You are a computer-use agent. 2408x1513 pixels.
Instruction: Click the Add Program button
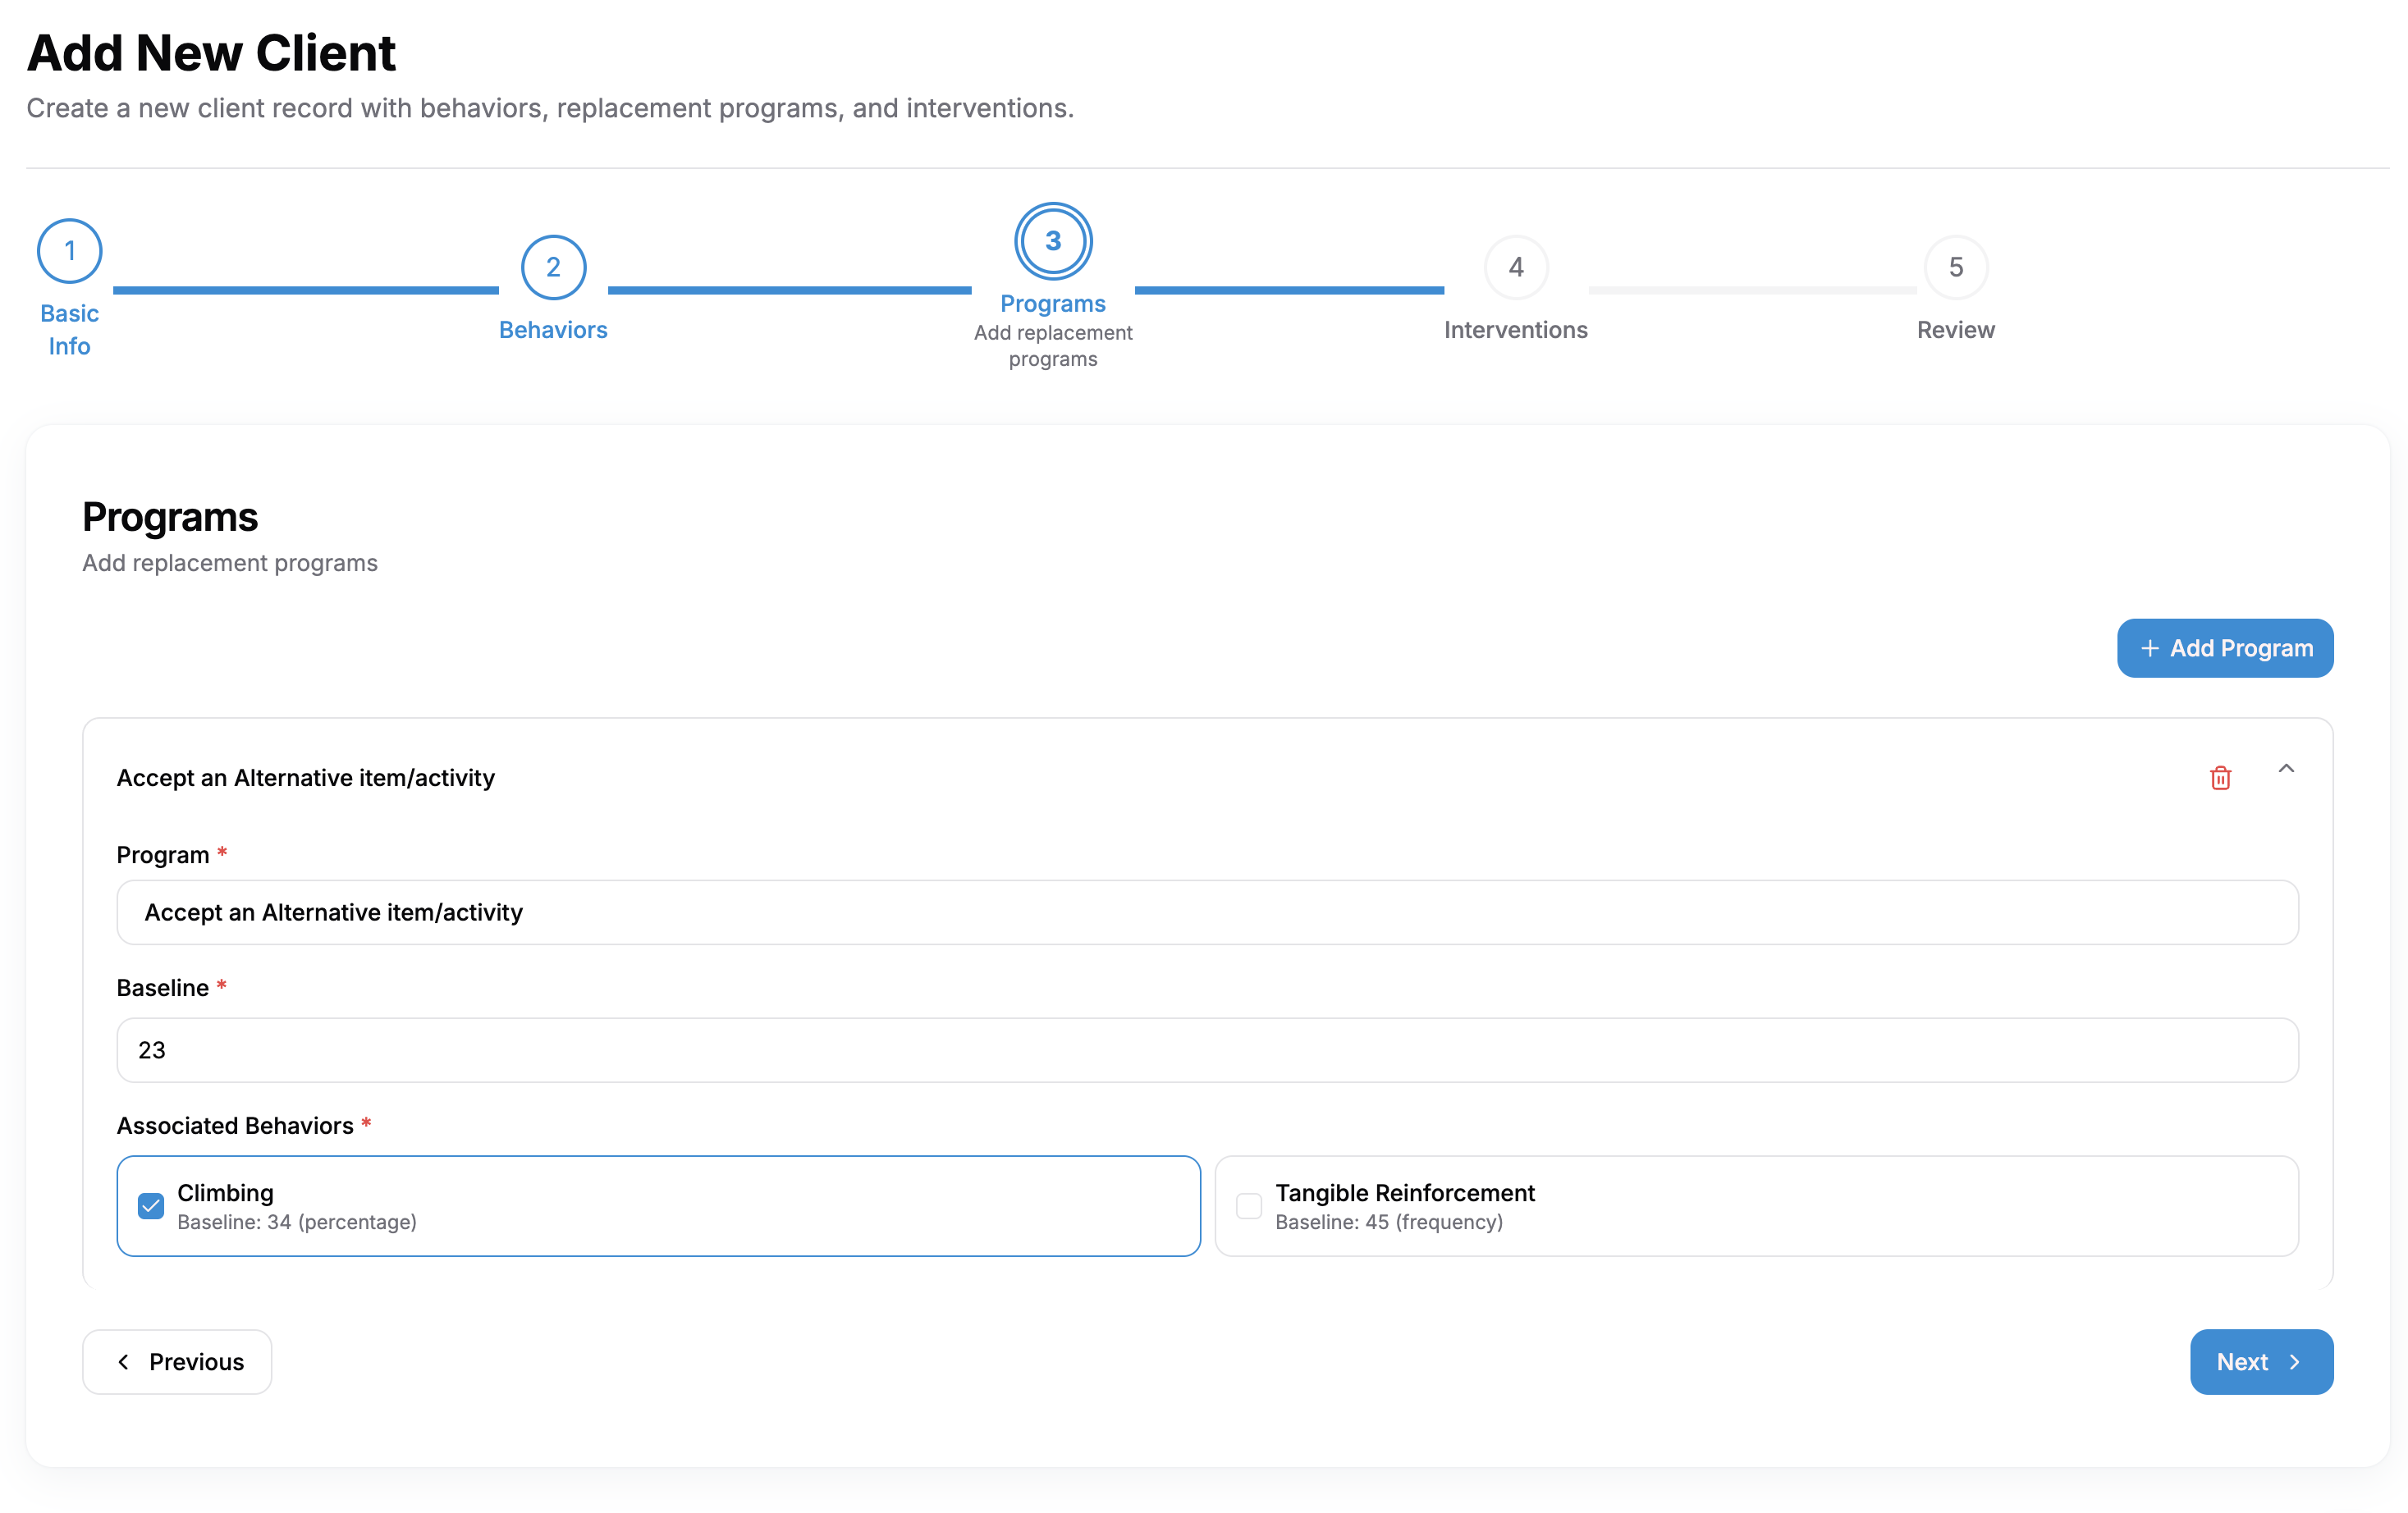click(2225, 648)
